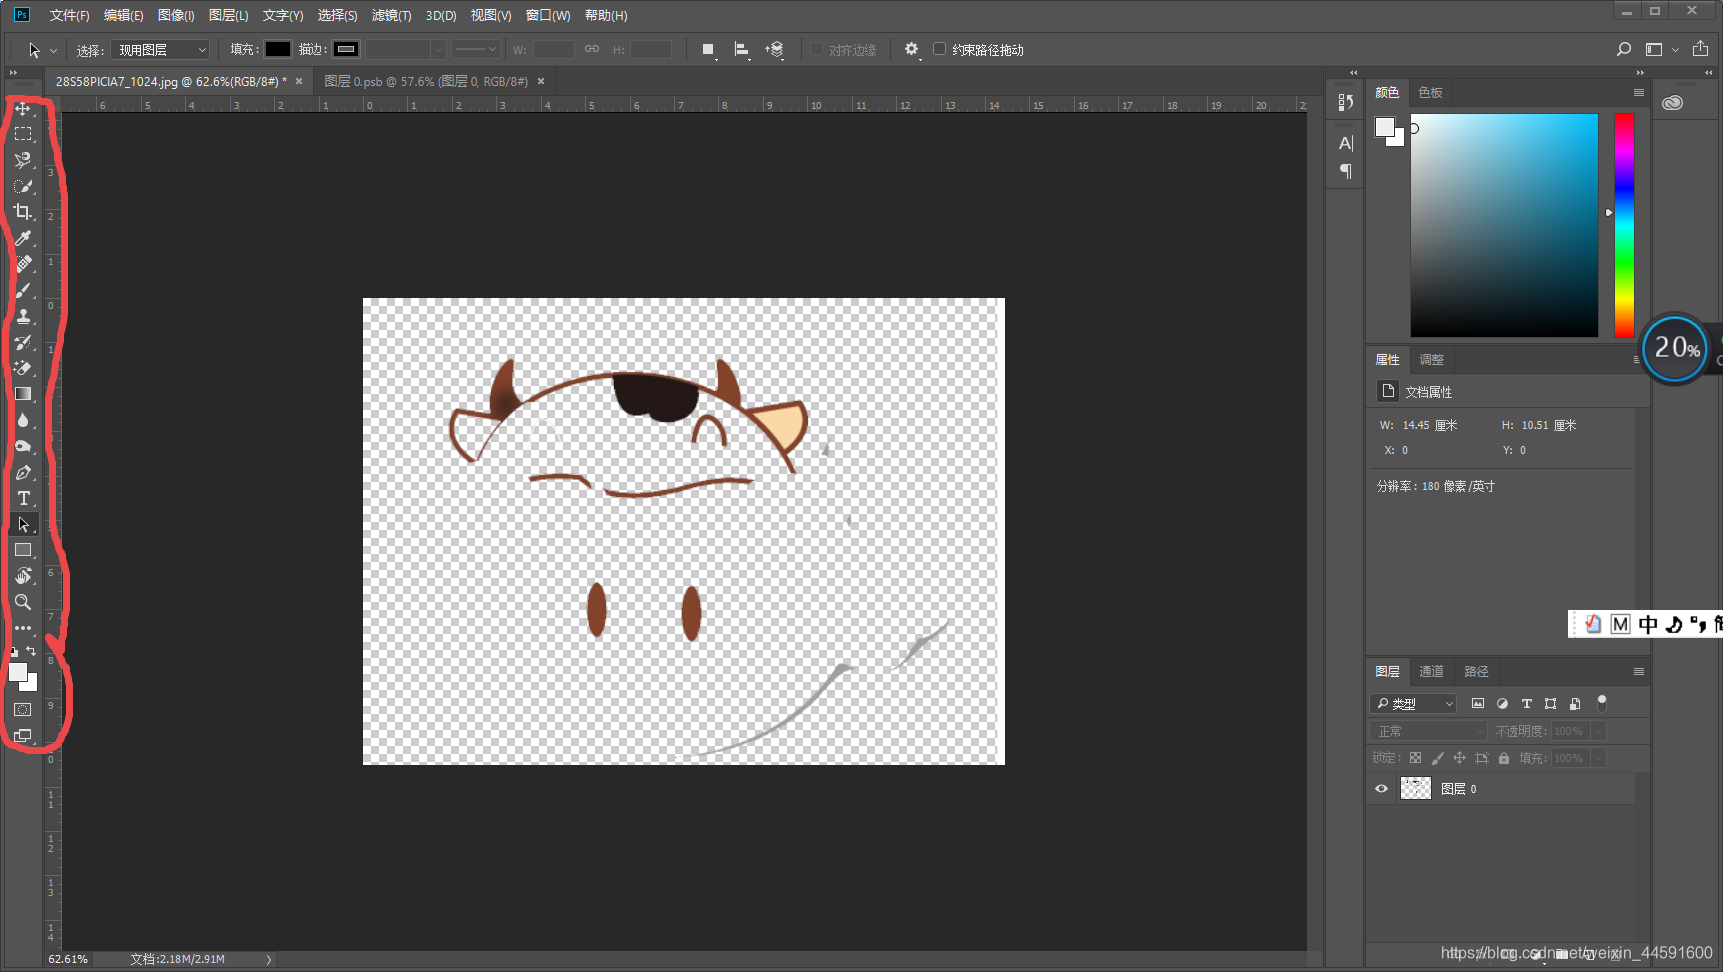The height and width of the screenshot is (972, 1723).
Task: Toggle lock transparent pixels icon
Action: pyautogui.click(x=1415, y=758)
